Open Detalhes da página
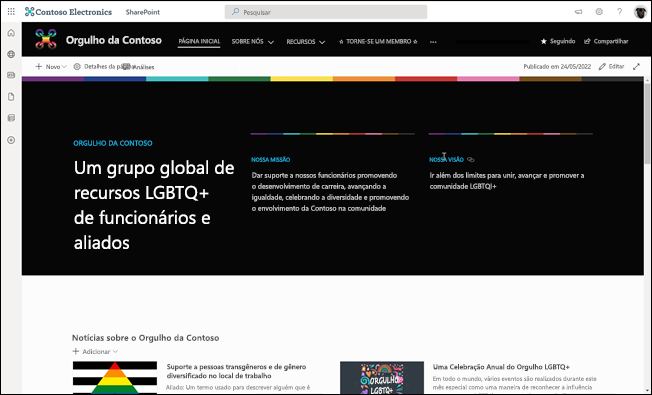 tap(102, 67)
